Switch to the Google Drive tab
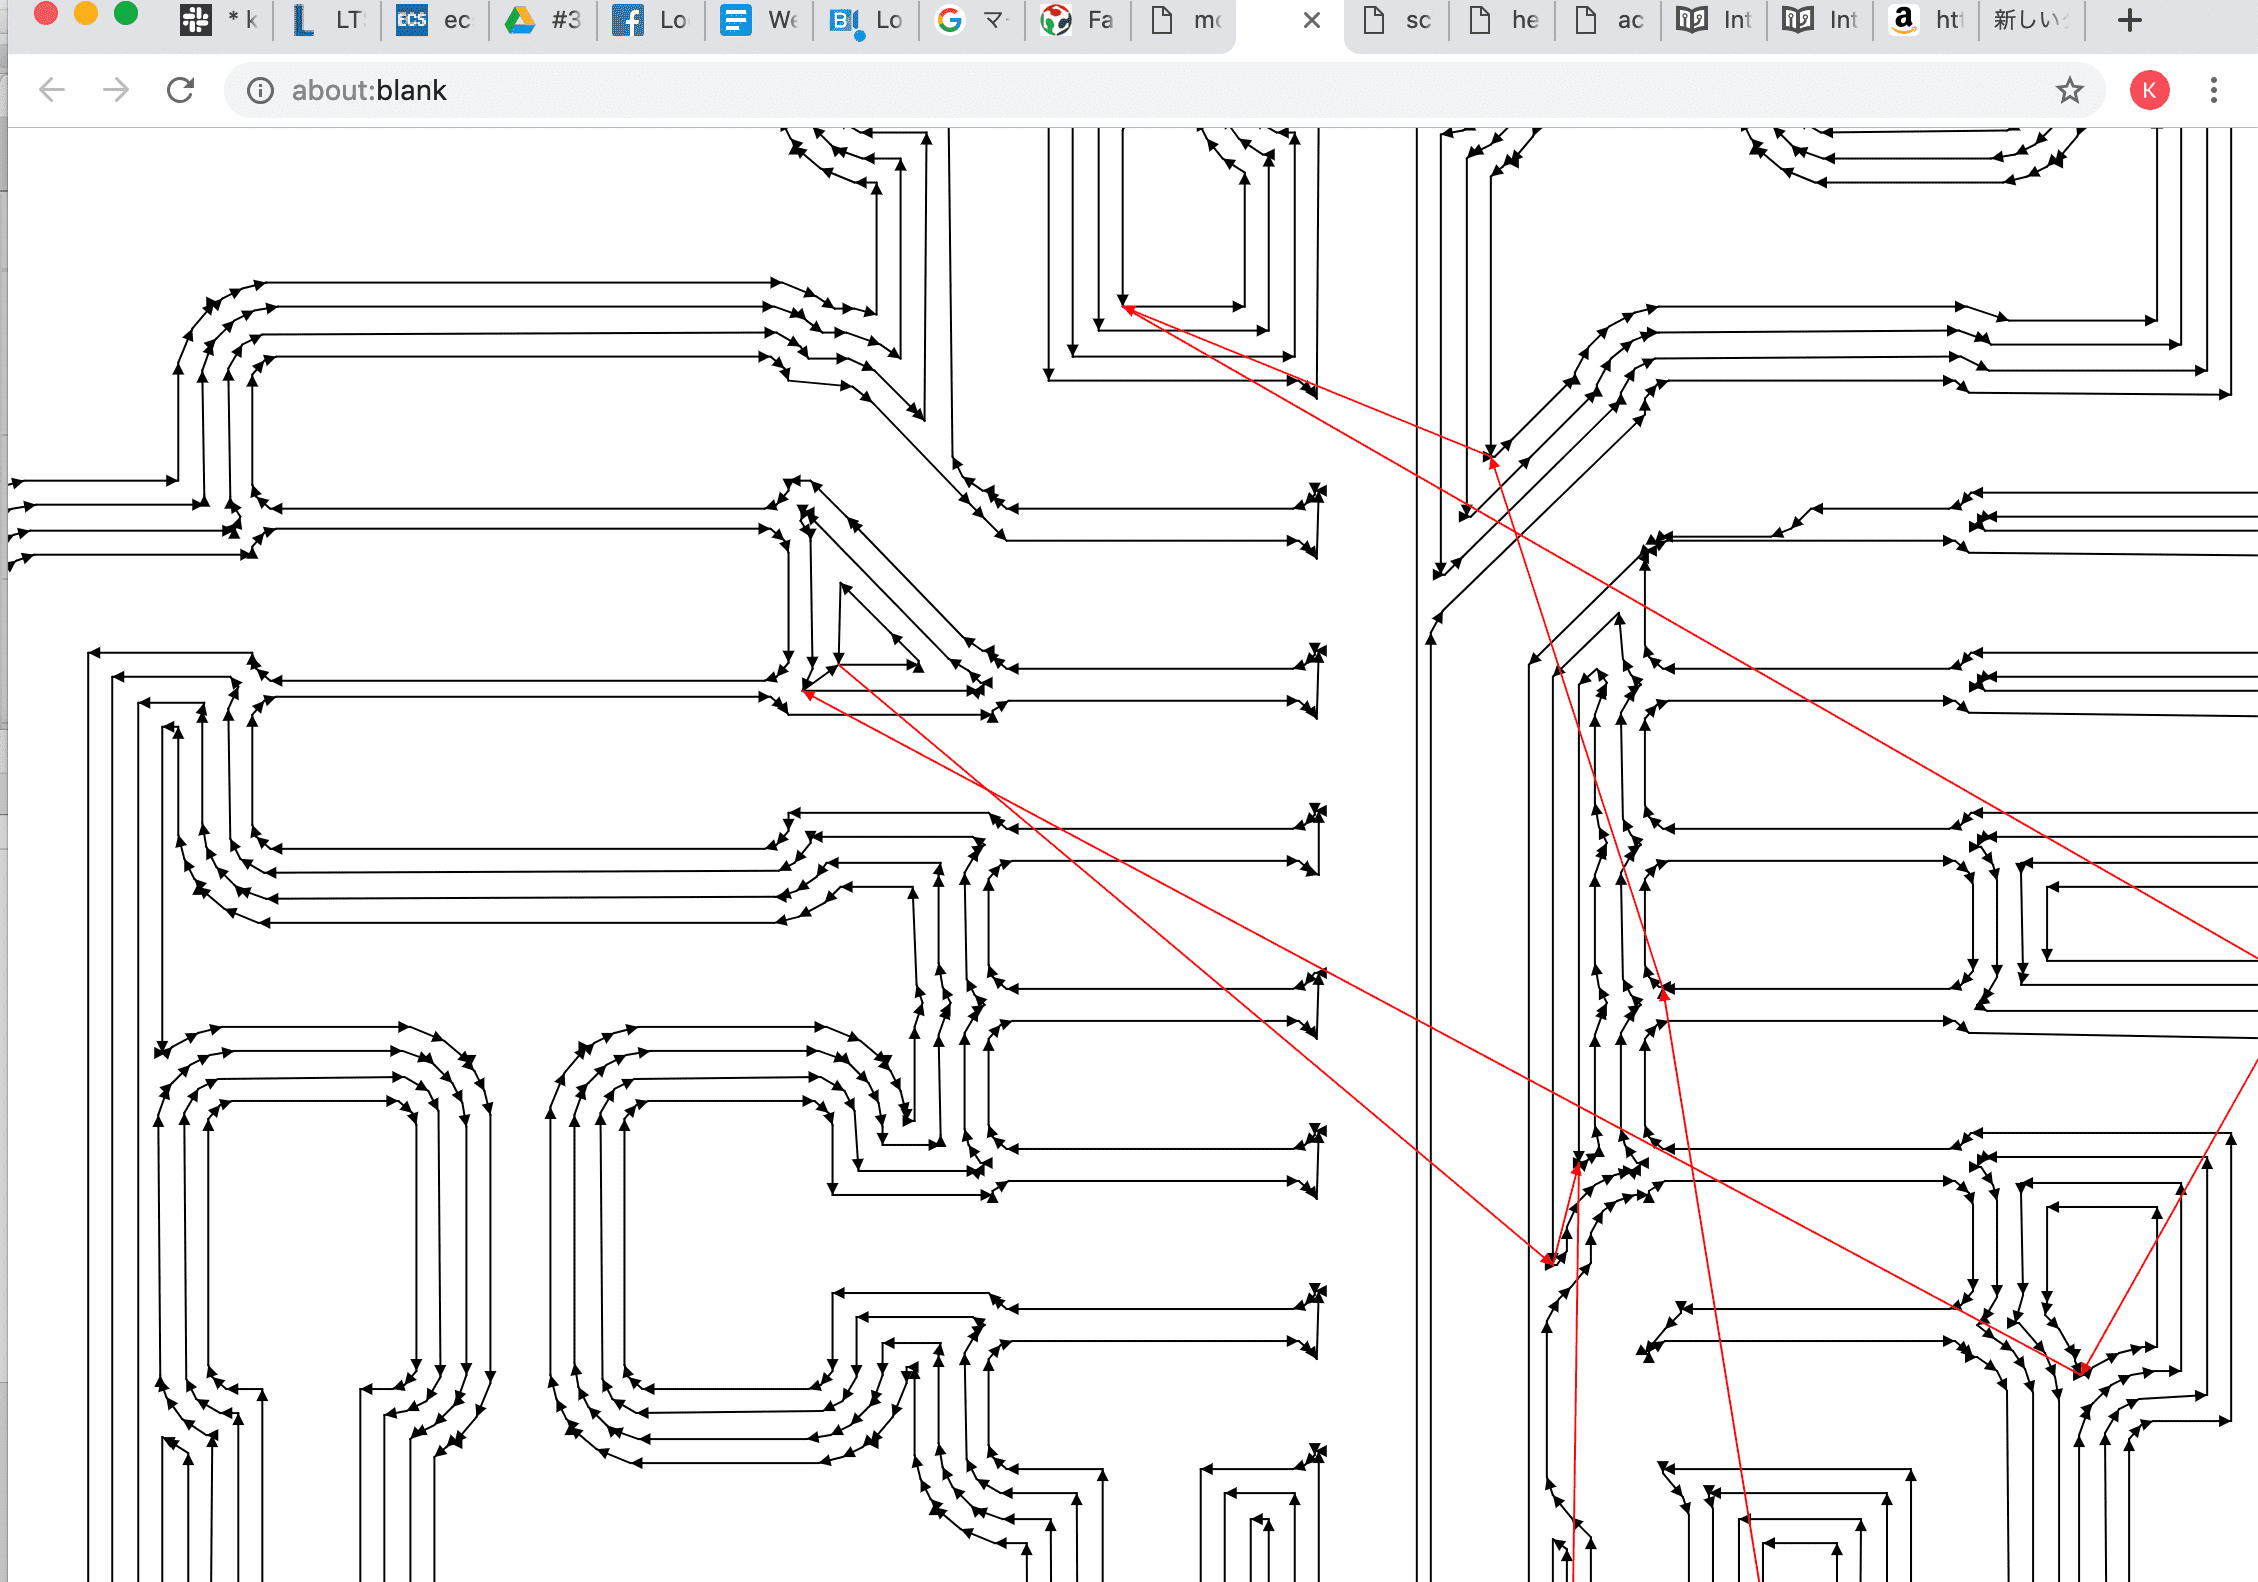Image resolution: width=2258 pixels, height=1582 pixels. pyautogui.click(x=542, y=20)
